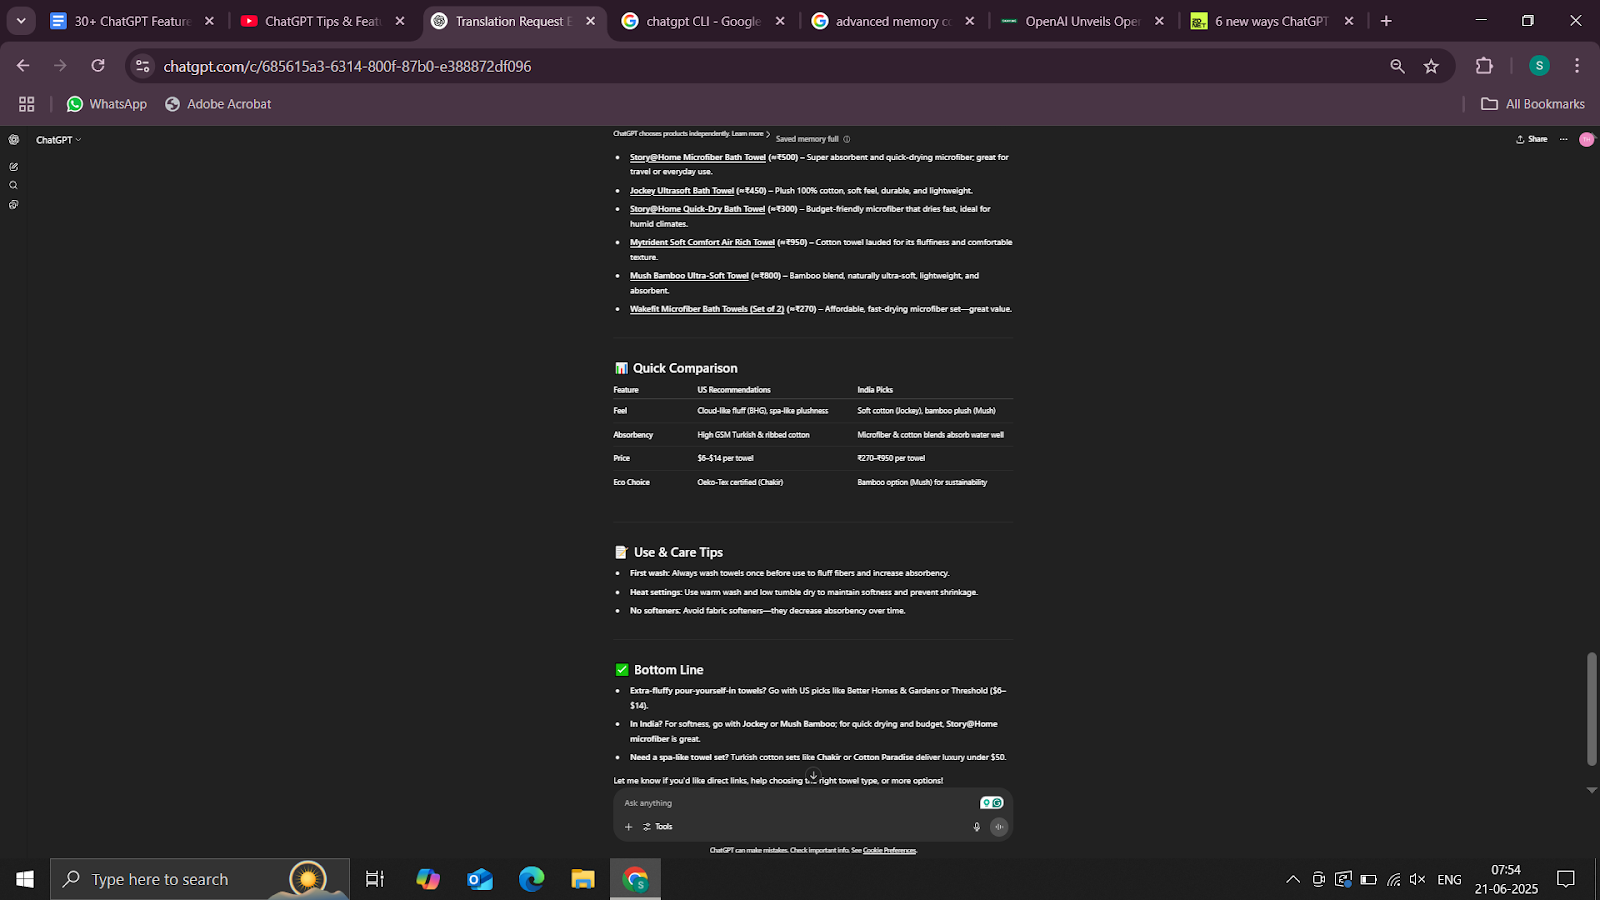Launch voice mode from the waveform button
The image size is (1600, 900).
[999, 827]
